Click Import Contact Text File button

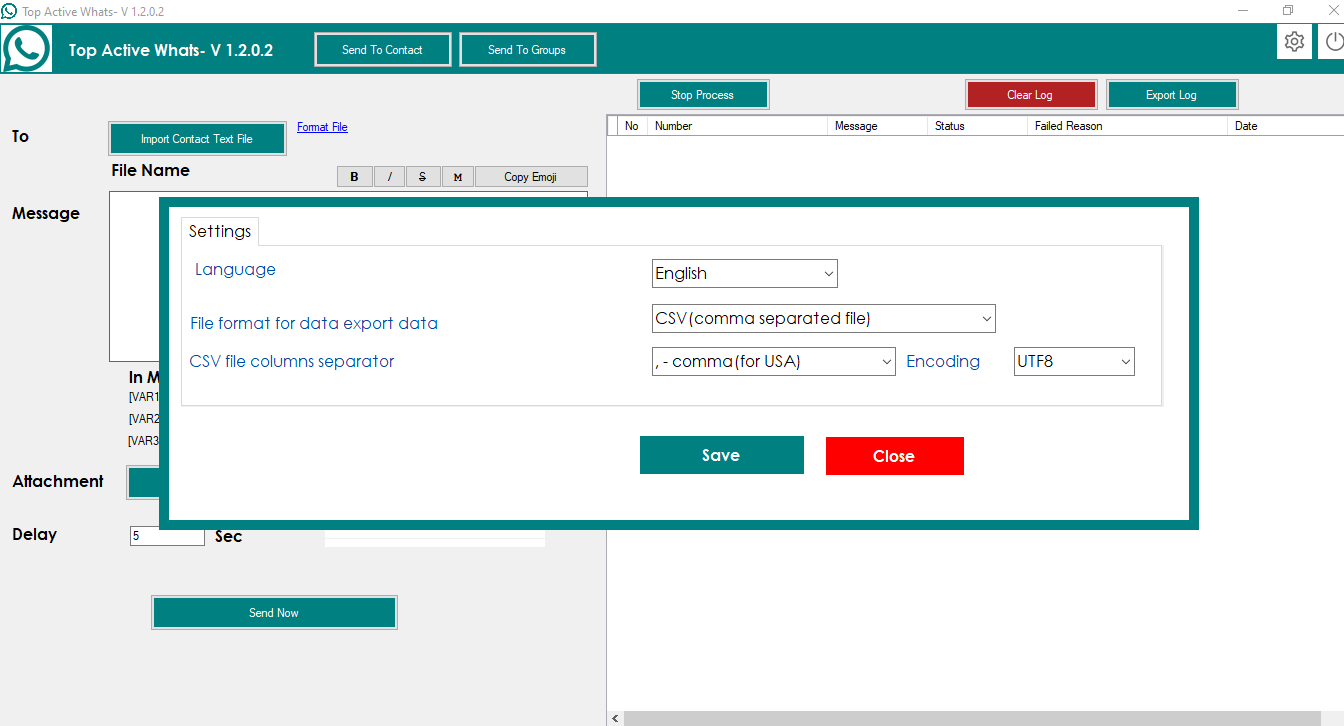(197, 139)
